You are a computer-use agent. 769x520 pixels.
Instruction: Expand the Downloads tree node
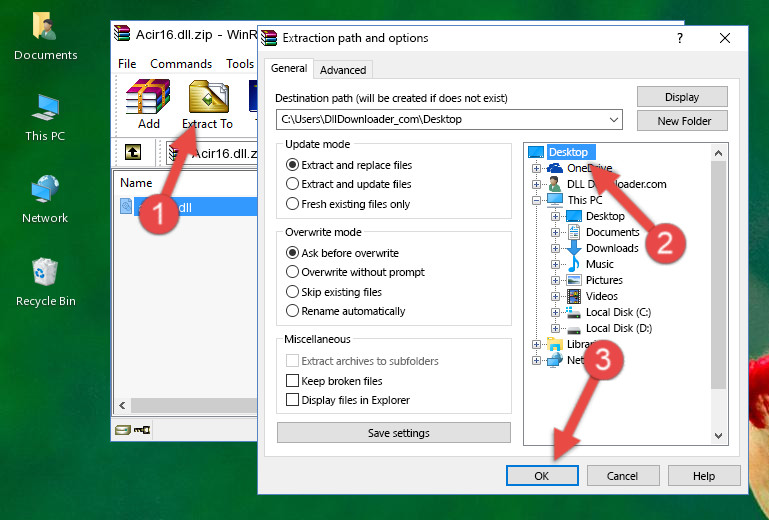[555, 248]
